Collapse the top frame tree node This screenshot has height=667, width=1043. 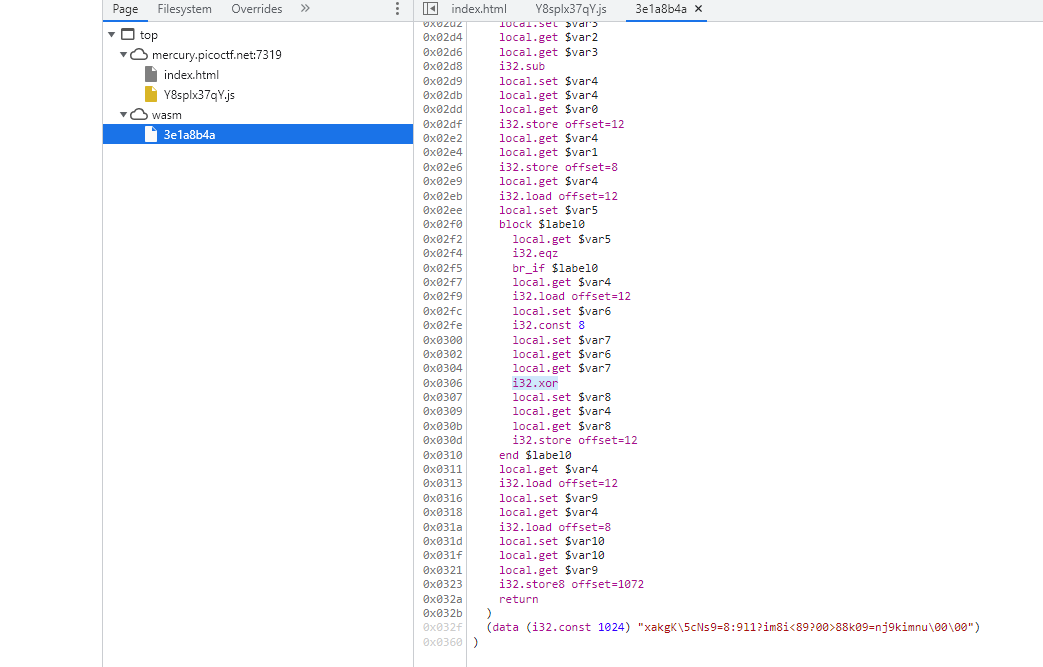pyautogui.click(x=112, y=35)
